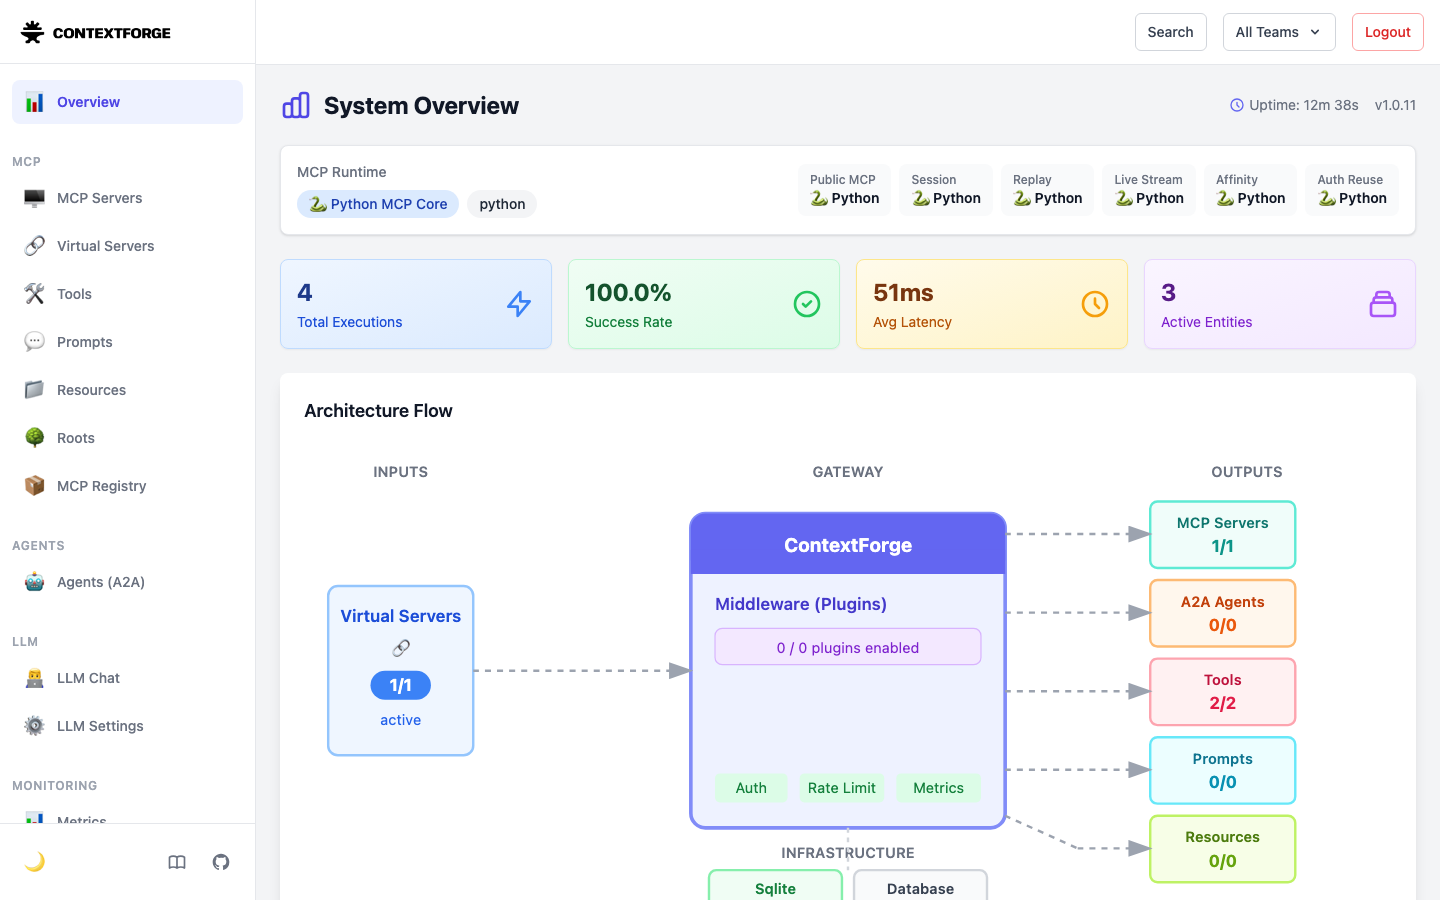Click the Tools hammer-and-wrench icon
The height and width of the screenshot is (900, 1440).
35,294
